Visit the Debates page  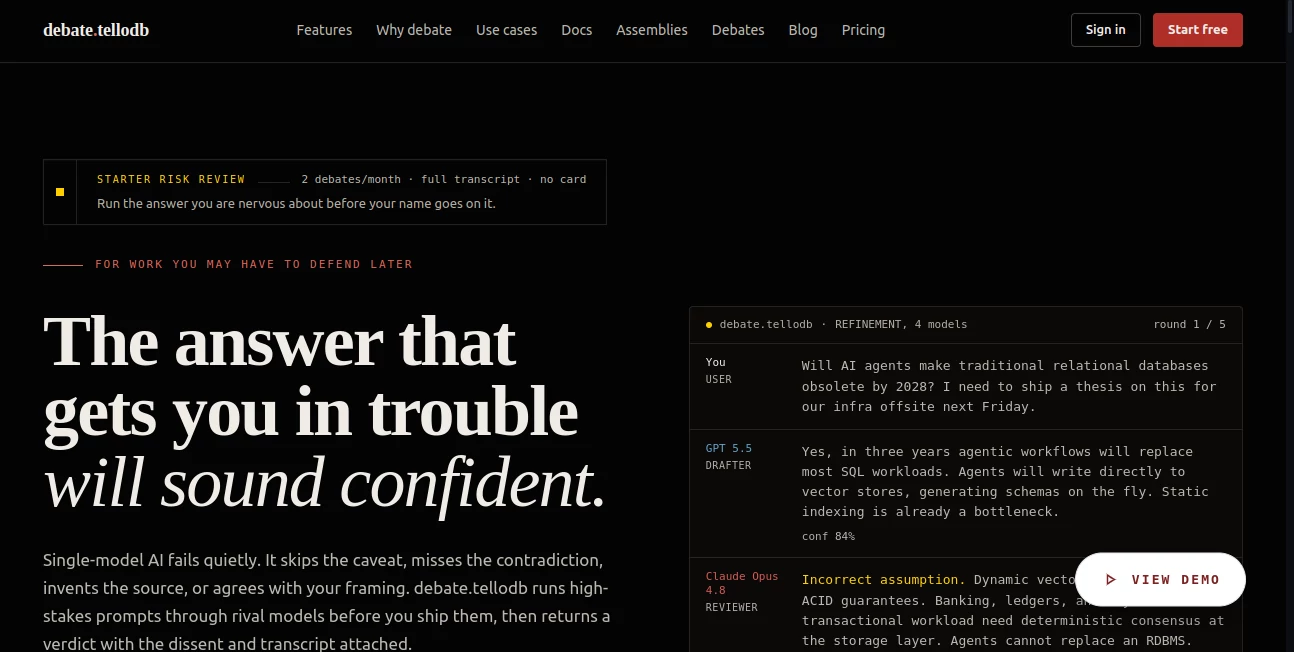[738, 30]
